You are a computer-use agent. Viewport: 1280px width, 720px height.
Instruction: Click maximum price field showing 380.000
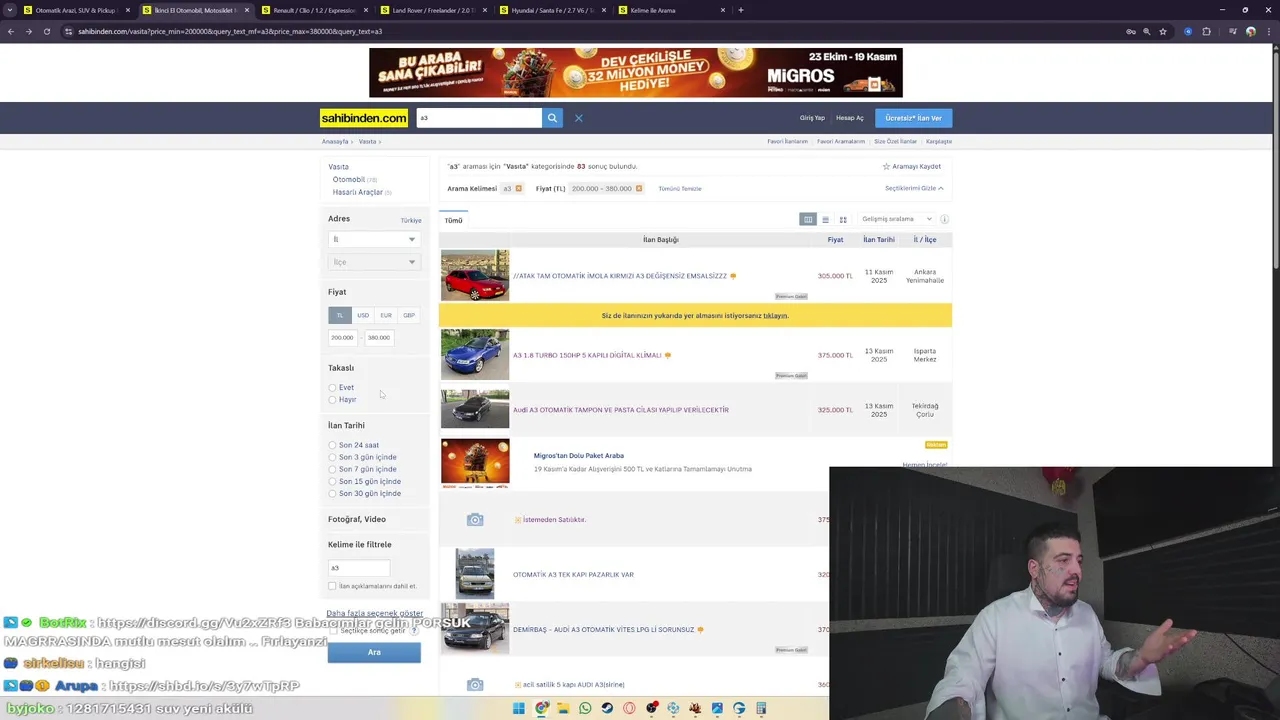click(379, 338)
